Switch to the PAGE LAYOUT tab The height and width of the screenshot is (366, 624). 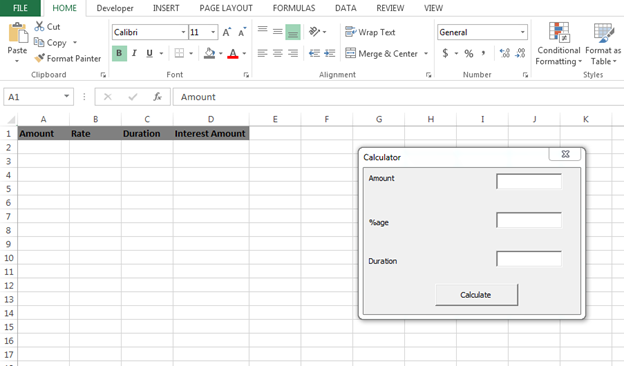(226, 8)
